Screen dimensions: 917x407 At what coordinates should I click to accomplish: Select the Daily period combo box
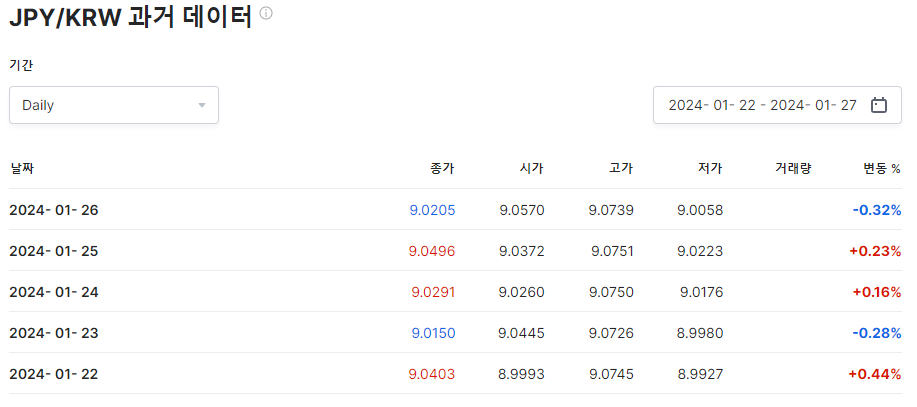click(114, 105)
